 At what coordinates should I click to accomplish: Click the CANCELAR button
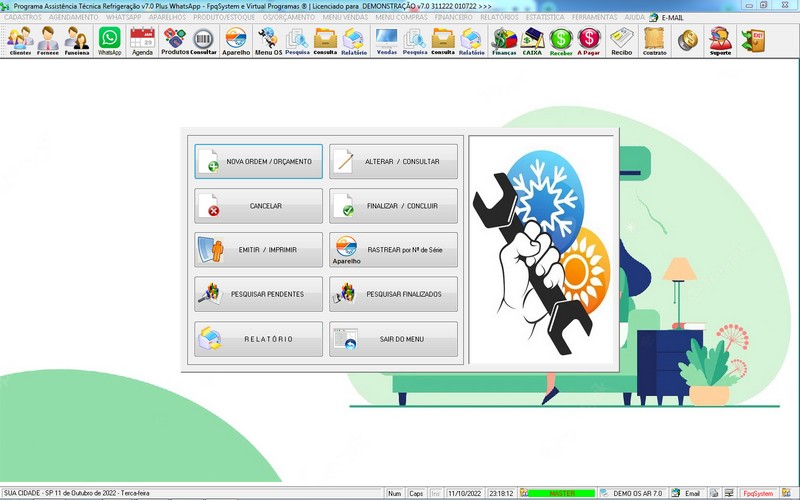(x=258, y=206)
